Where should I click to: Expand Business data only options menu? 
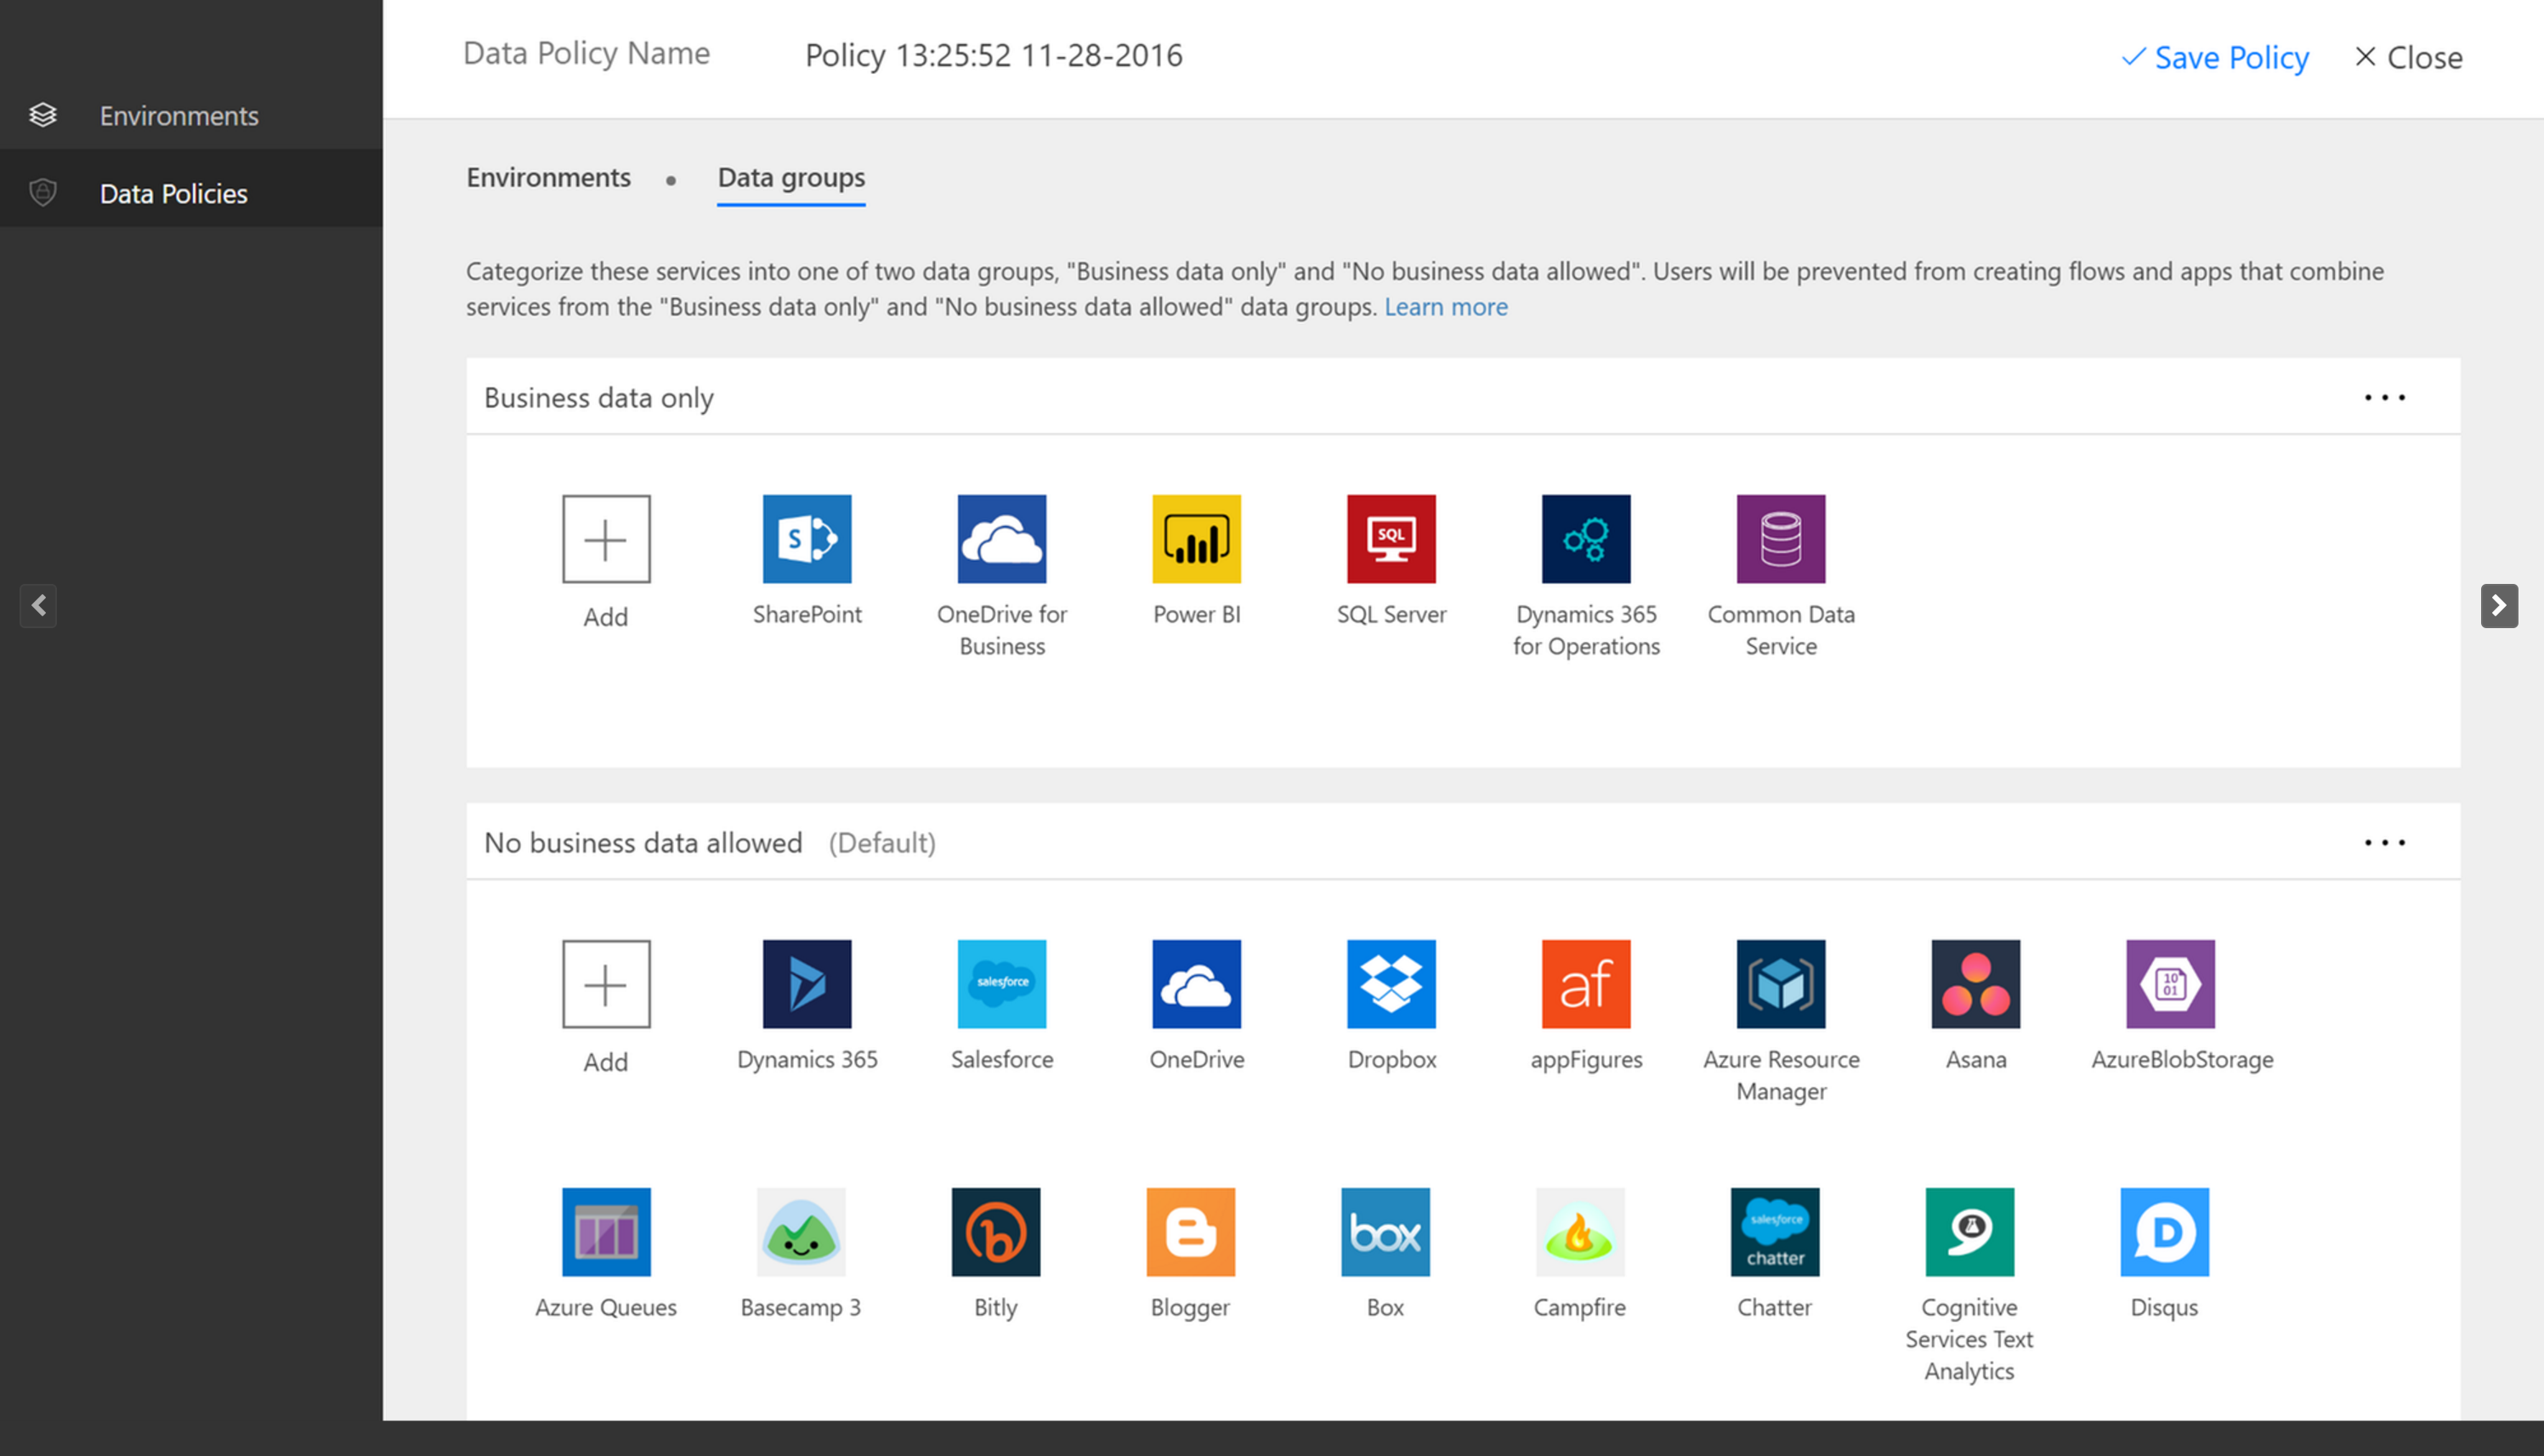click(x=2385, y=397)
